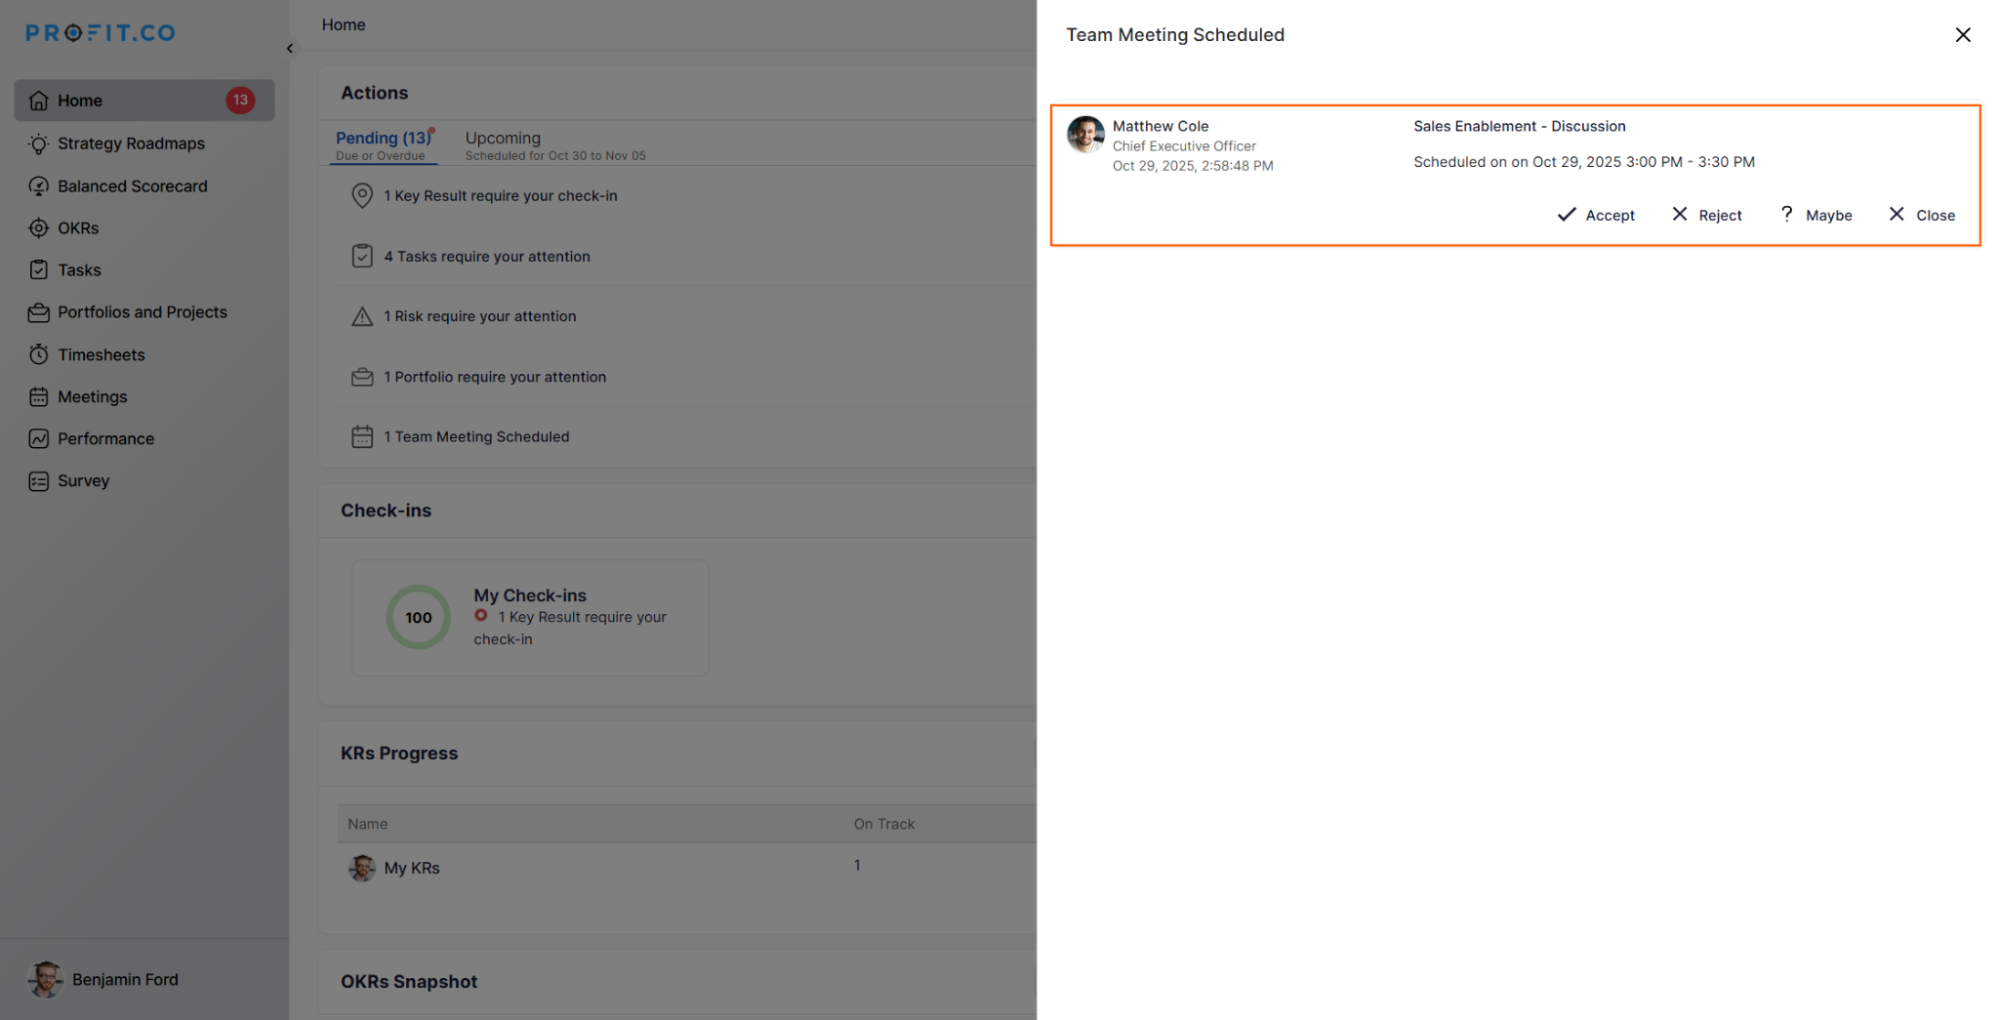Screen dimensions: 1999x1020
Task: Go to OKRs section
Action: 78,228
